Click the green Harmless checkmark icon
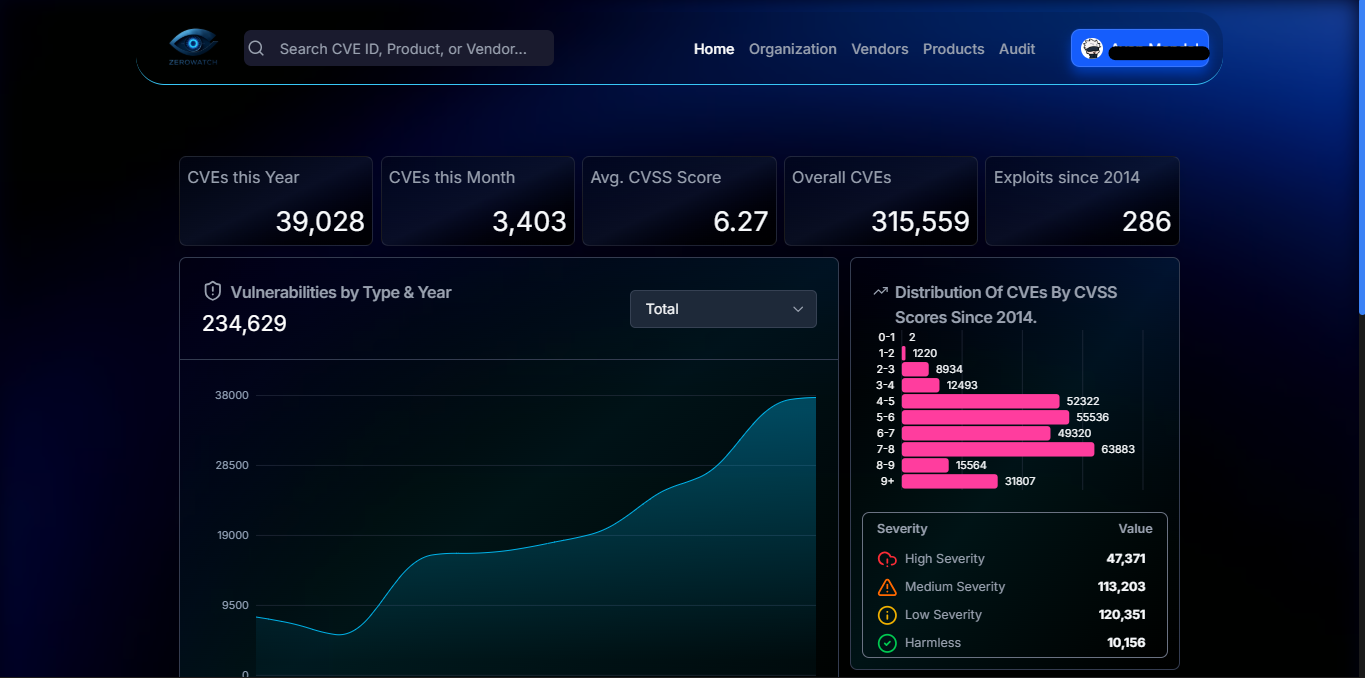Viewport: 1365px width, 678px height. point(887,643)
